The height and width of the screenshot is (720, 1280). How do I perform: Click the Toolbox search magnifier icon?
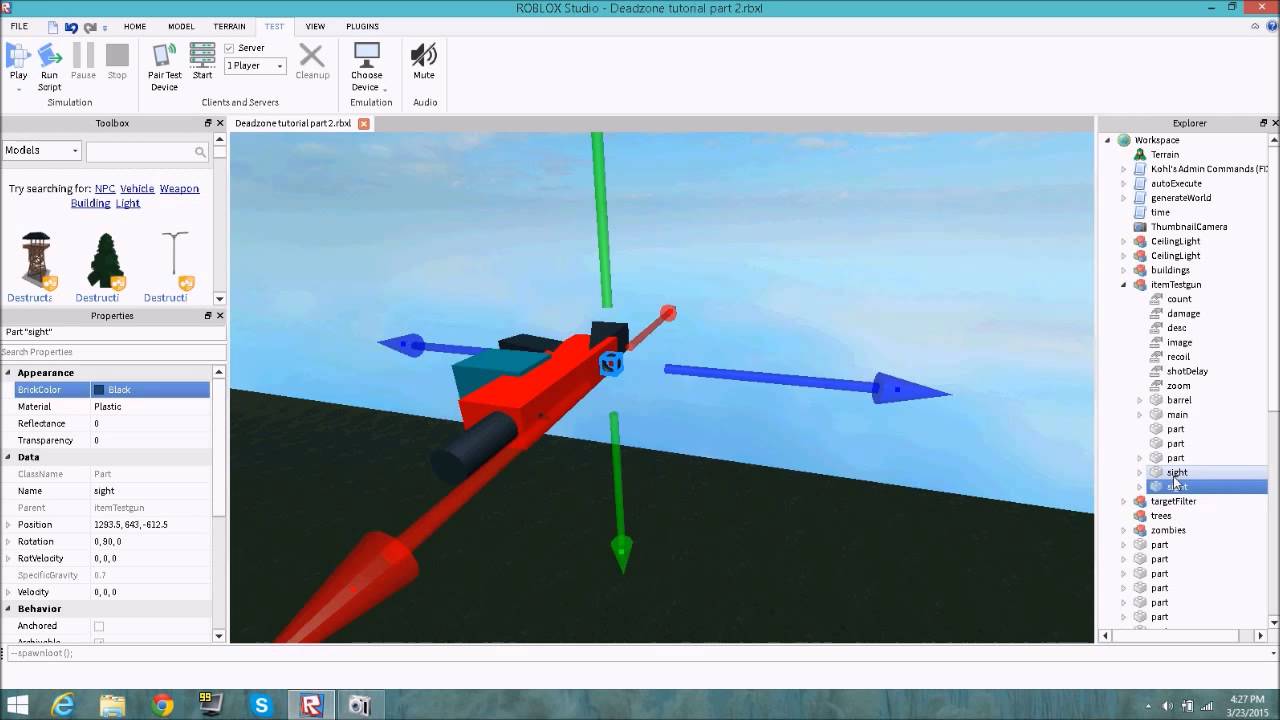click(x=200, y=152)
